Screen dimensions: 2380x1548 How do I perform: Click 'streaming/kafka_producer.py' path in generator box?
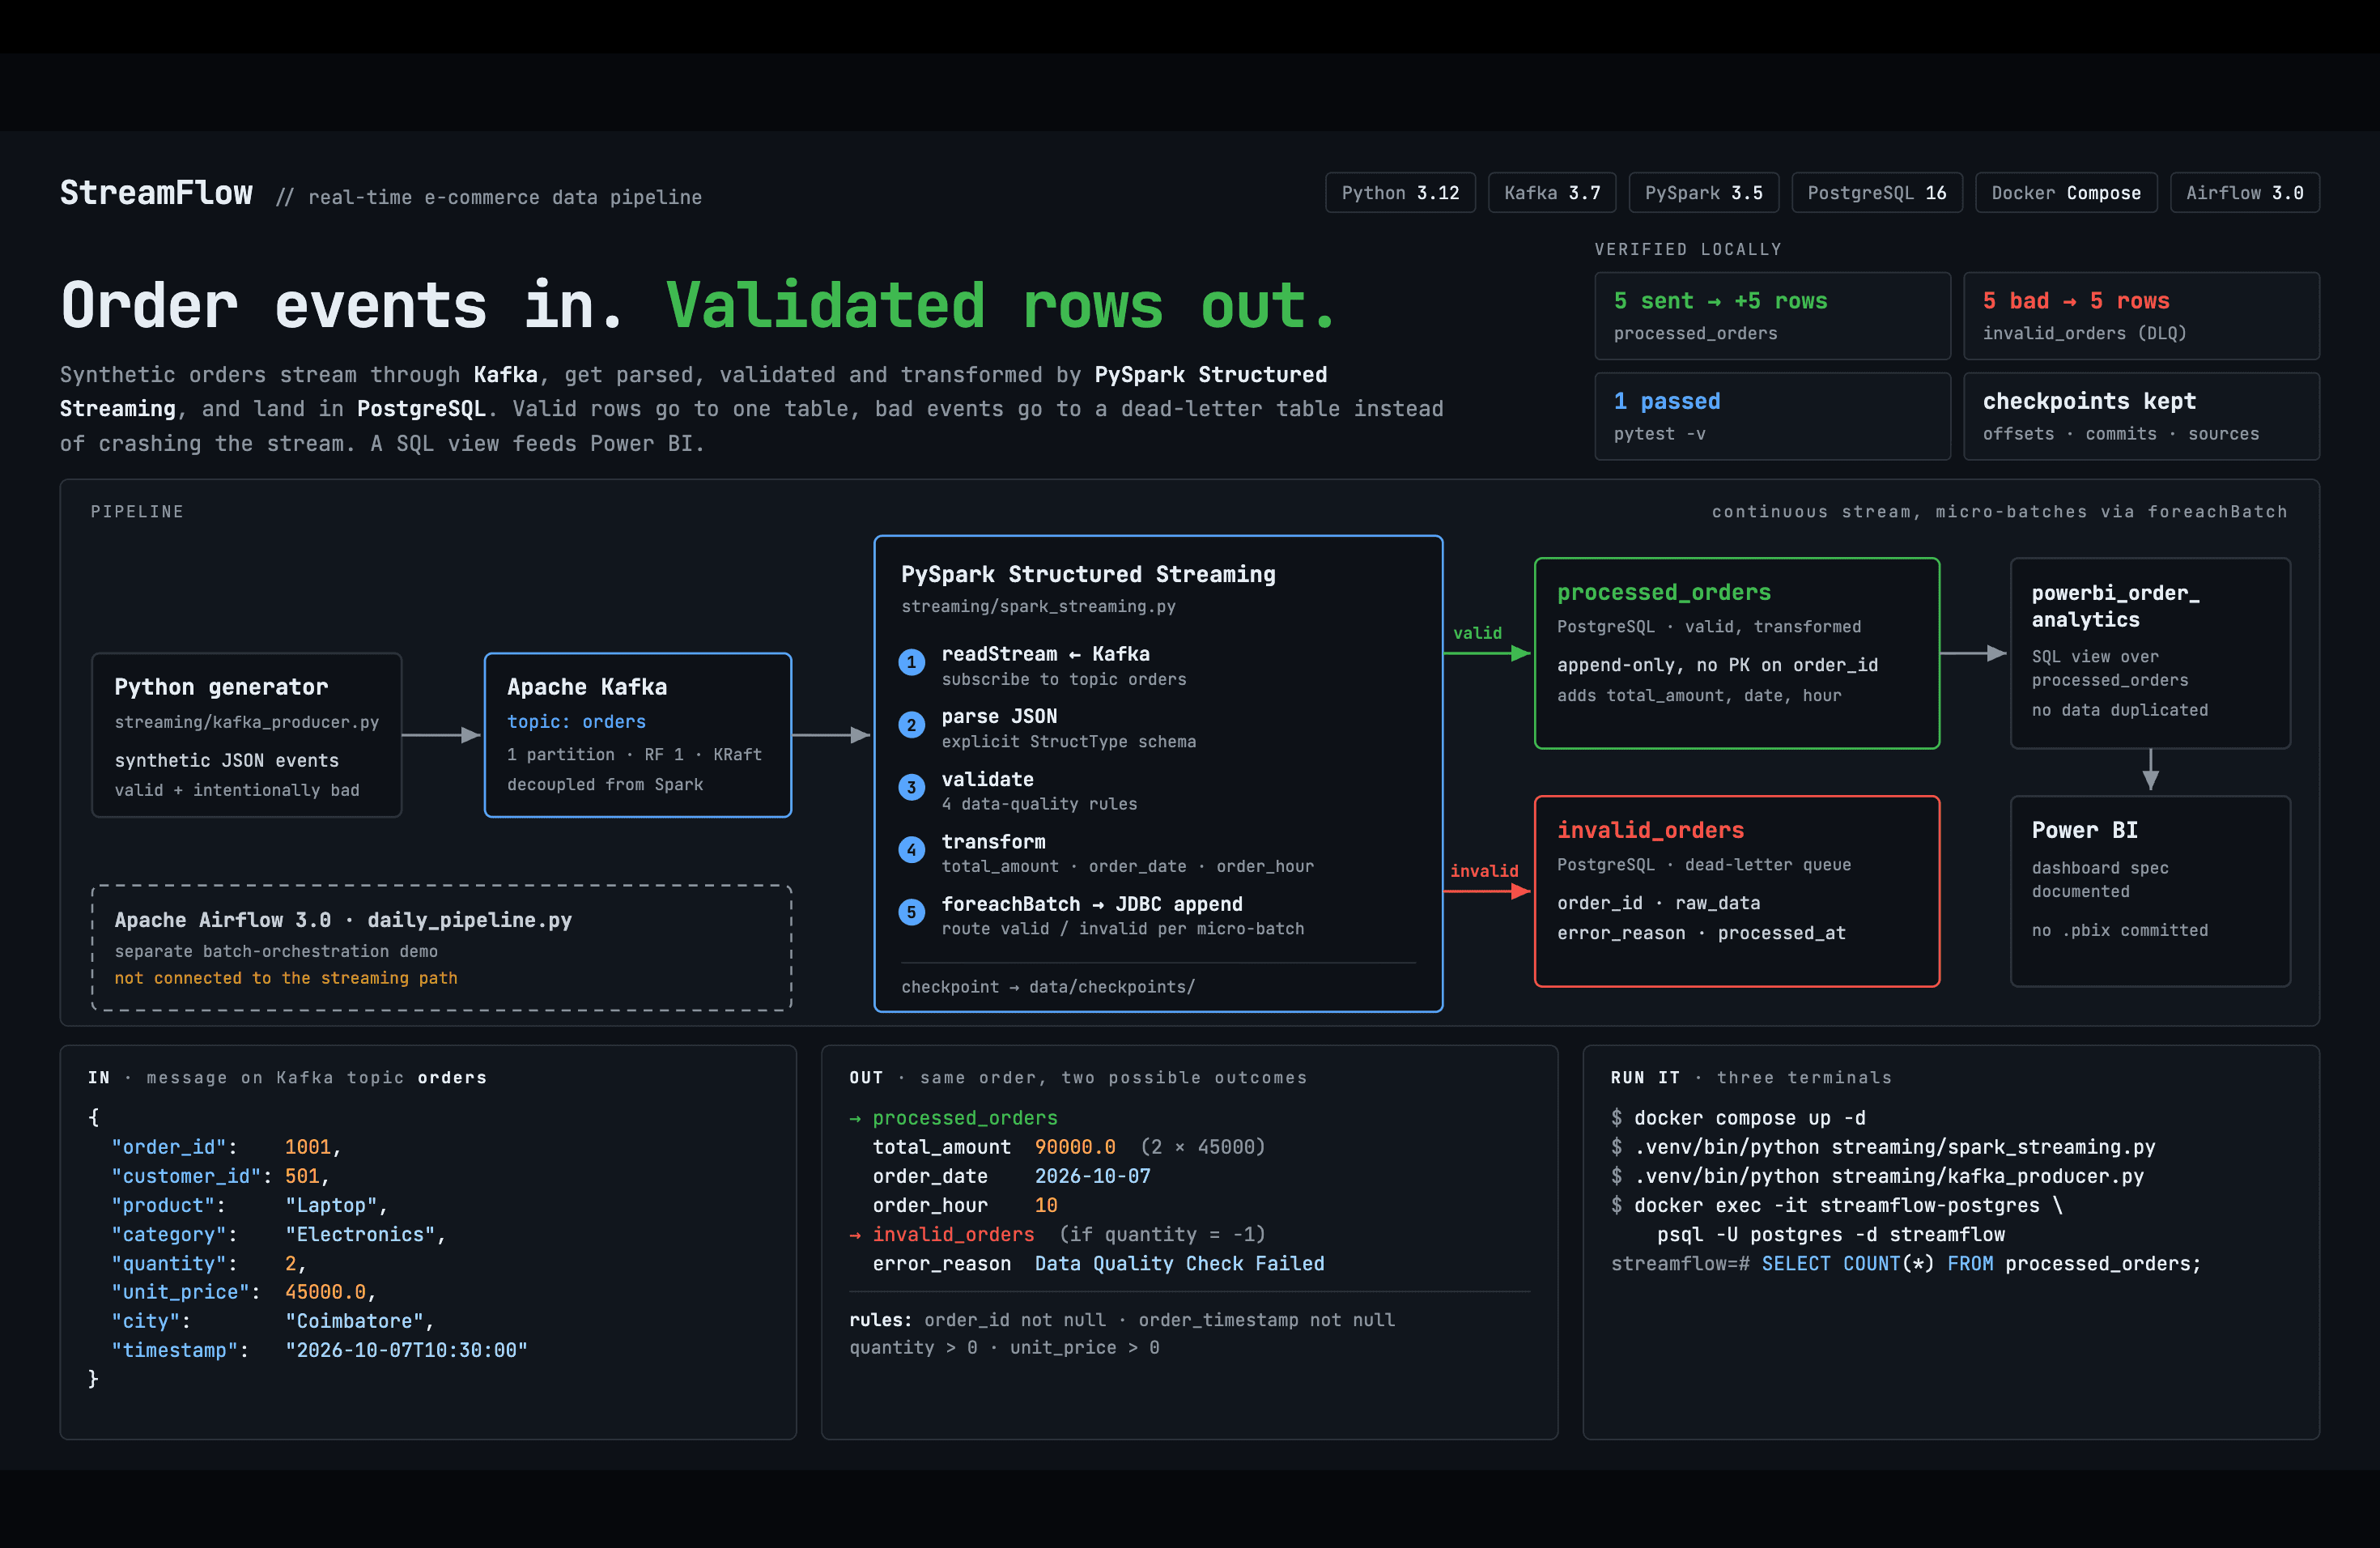(246, 722)
